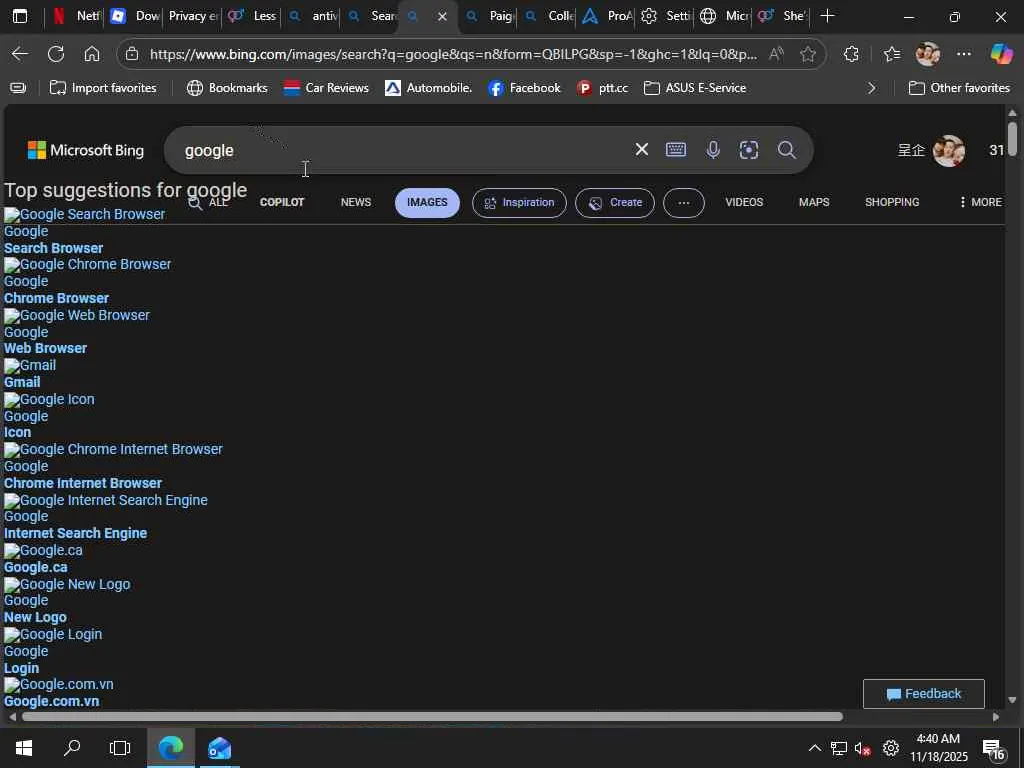Open Import favorites link
Image resolution: width=1024 pixels, height=768 pixels.
click(x=103, y=88)
